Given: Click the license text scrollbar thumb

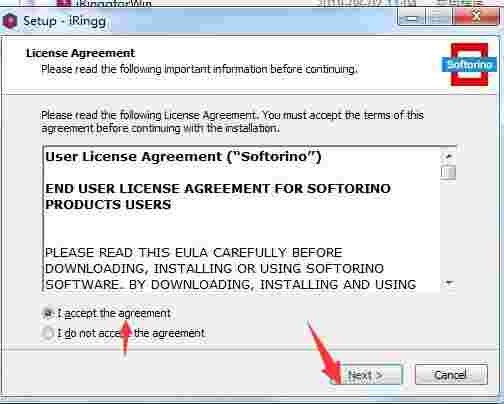Looking at the screenshot, I should tap(449, 172).
